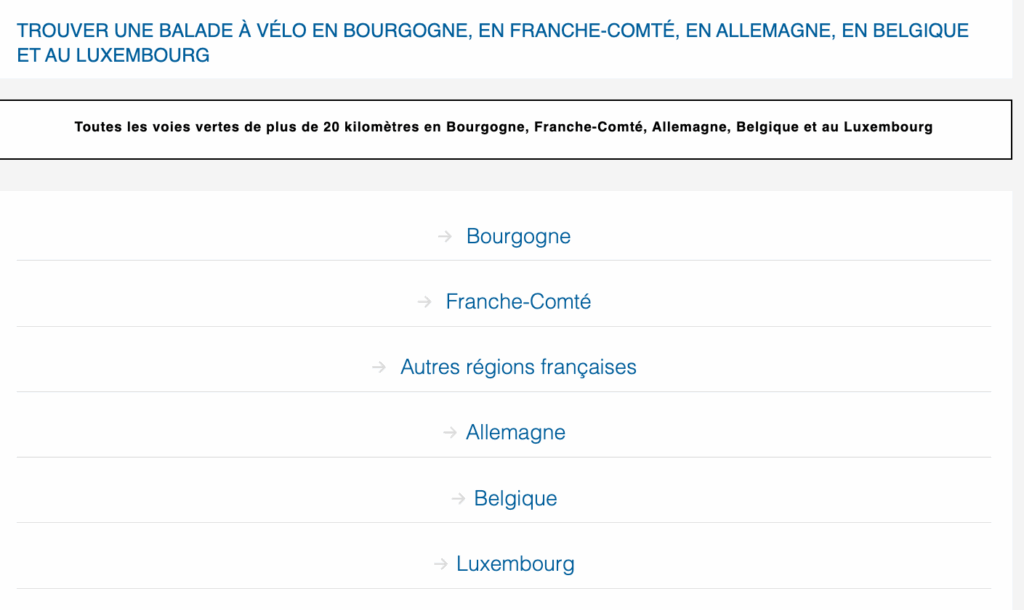
Task: Click the arrow icon beside Belgique
Action: (458, 499)
